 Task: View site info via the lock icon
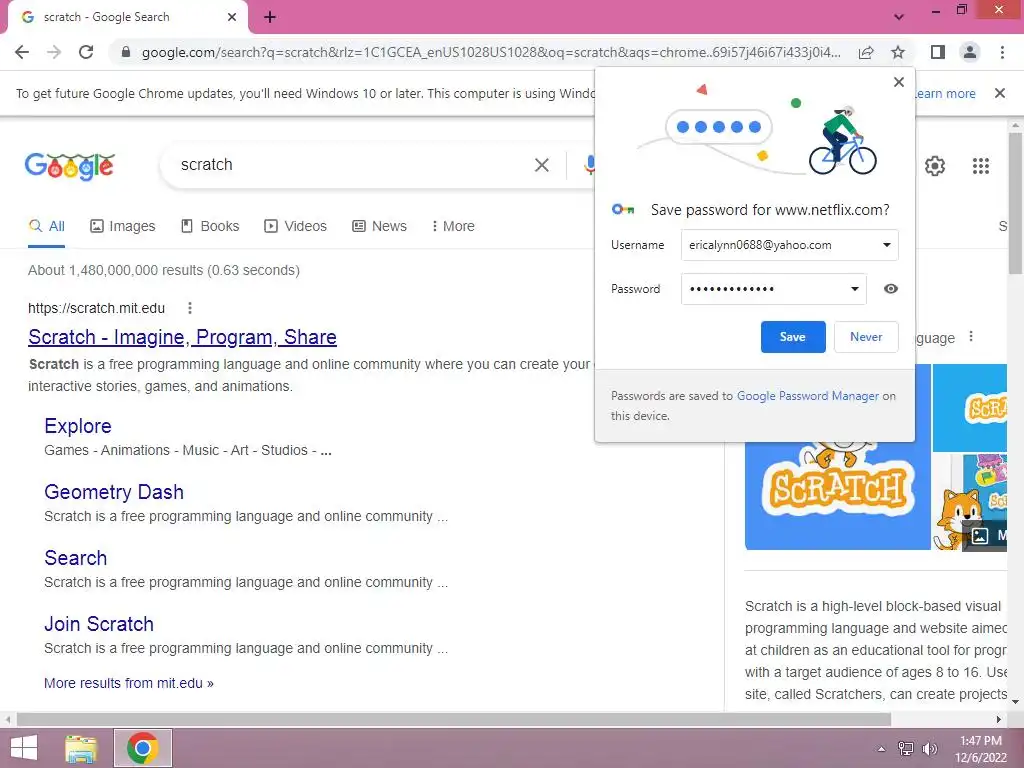pyautogui.click(x=126, y=52)
